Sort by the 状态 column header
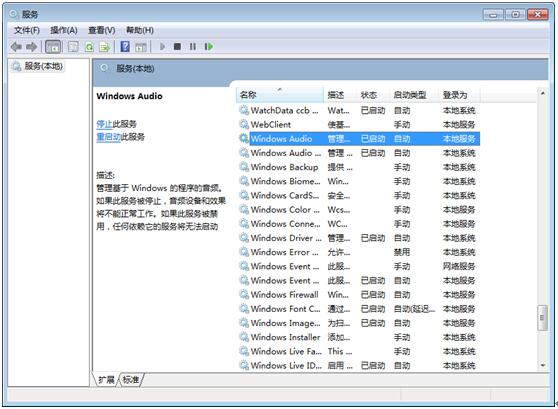 click(x=373, y=95)
